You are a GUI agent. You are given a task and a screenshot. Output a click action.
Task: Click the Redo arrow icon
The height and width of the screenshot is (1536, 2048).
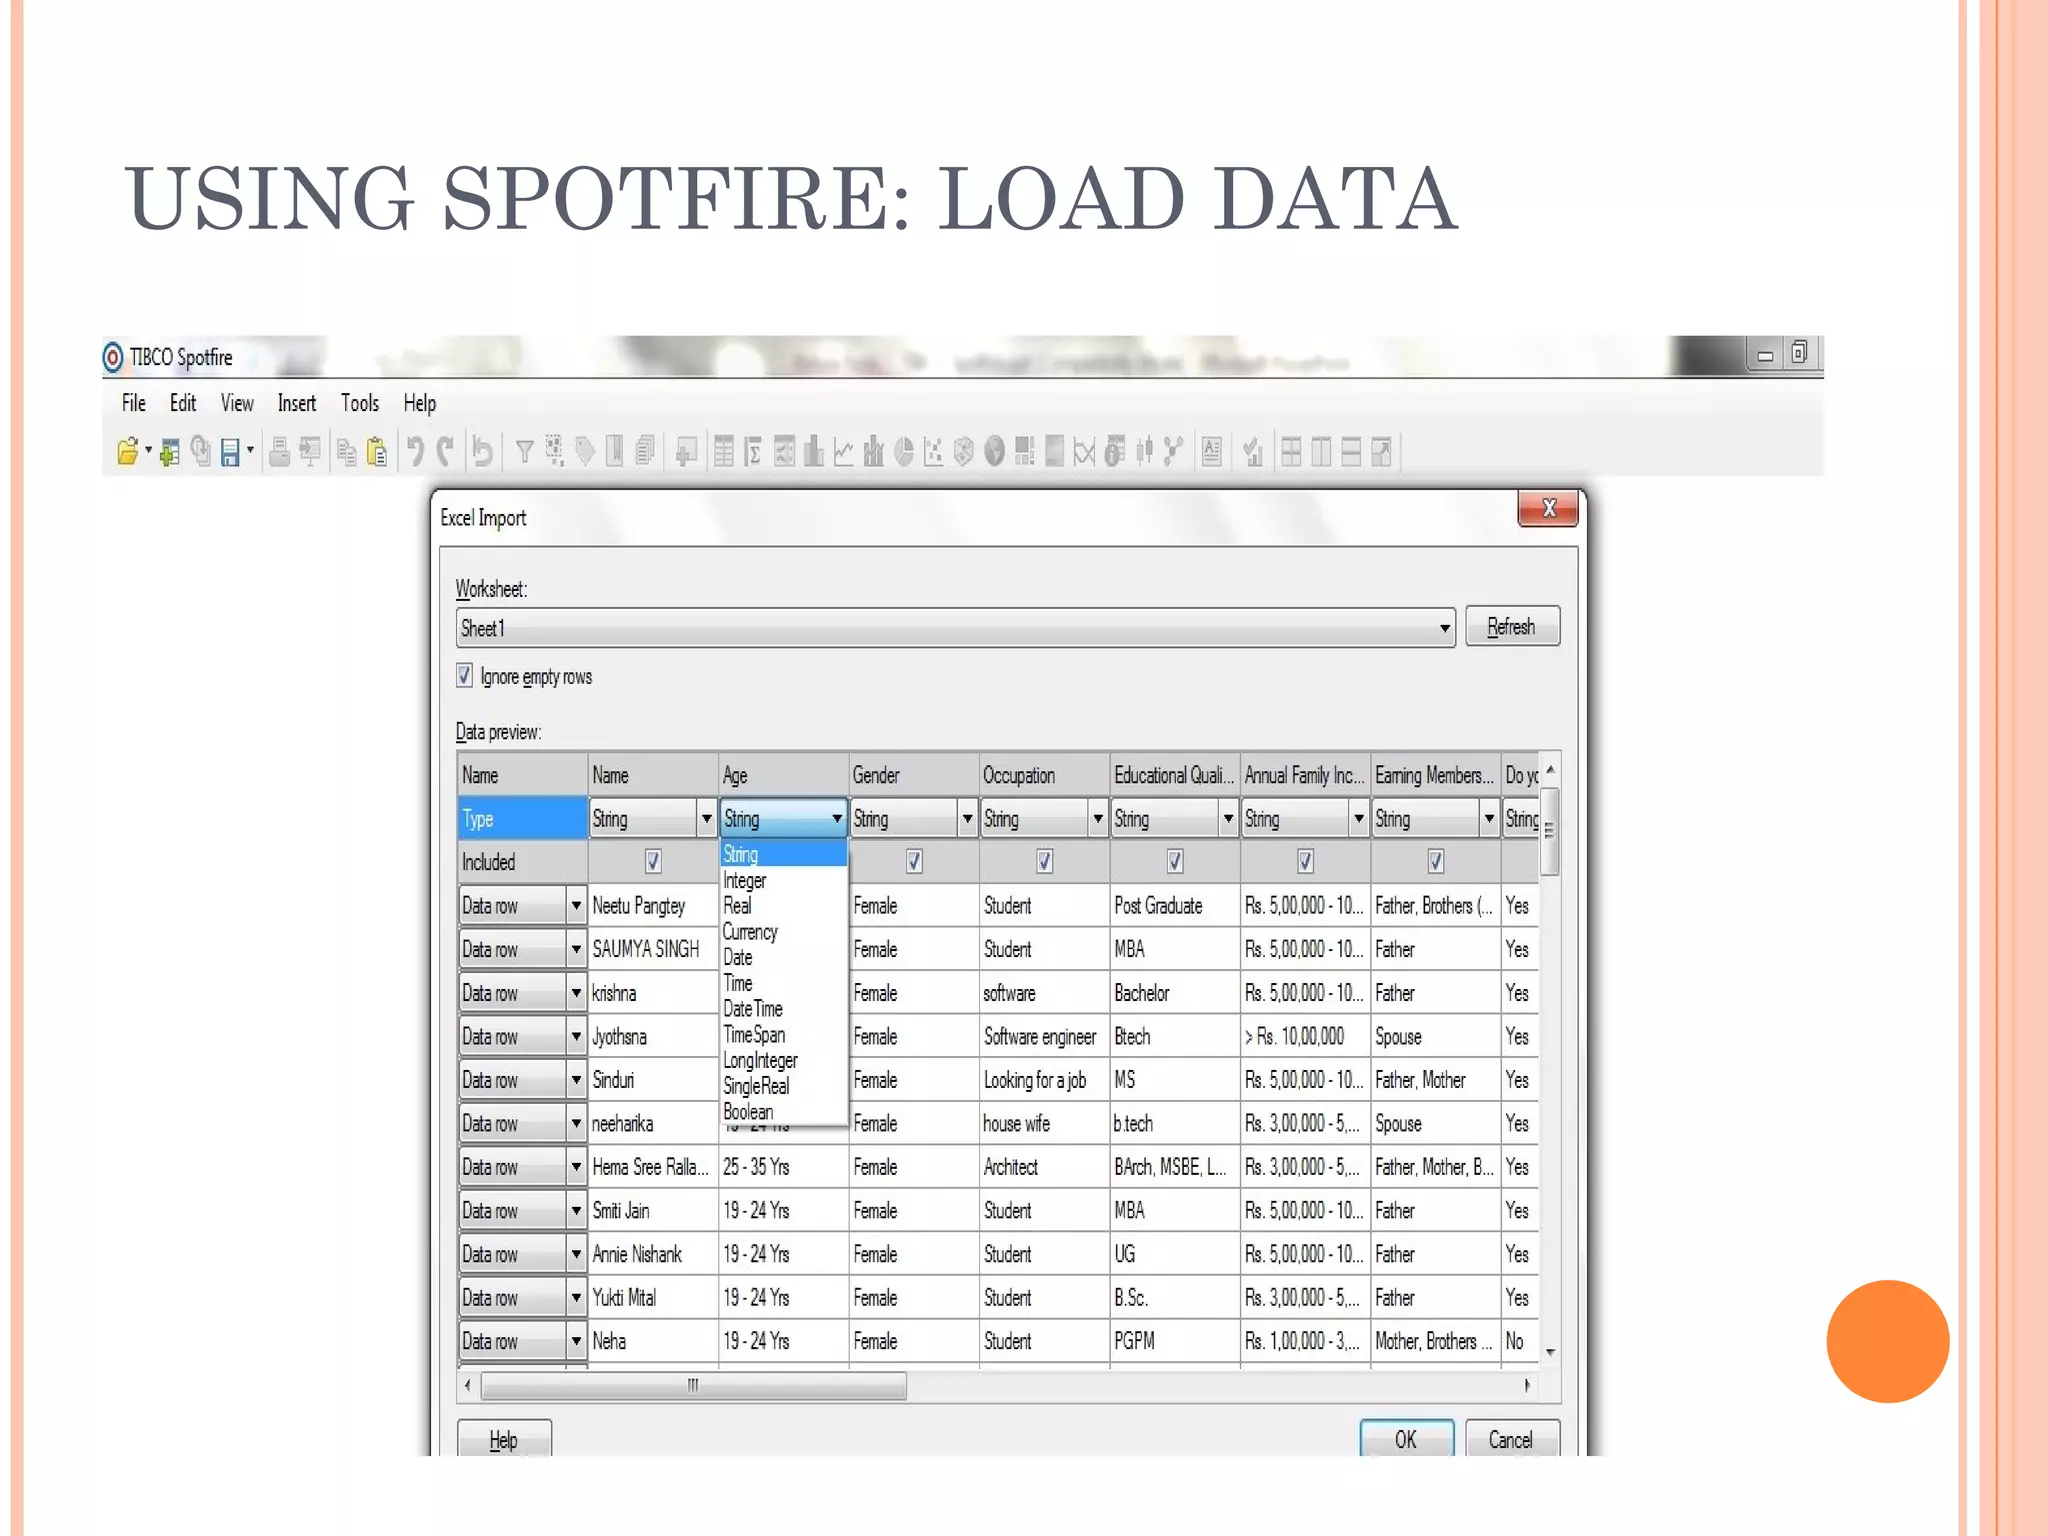click(x=445, y=453)
